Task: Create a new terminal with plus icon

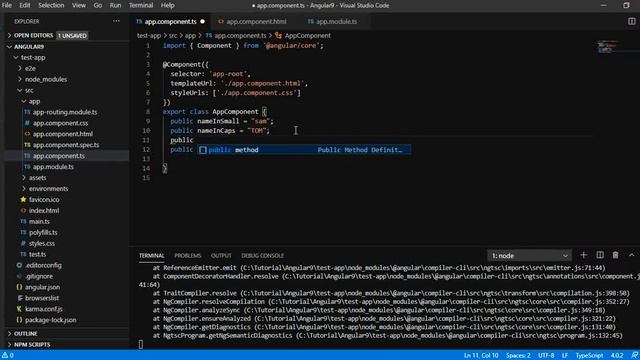Action: [x=583, y=255]
